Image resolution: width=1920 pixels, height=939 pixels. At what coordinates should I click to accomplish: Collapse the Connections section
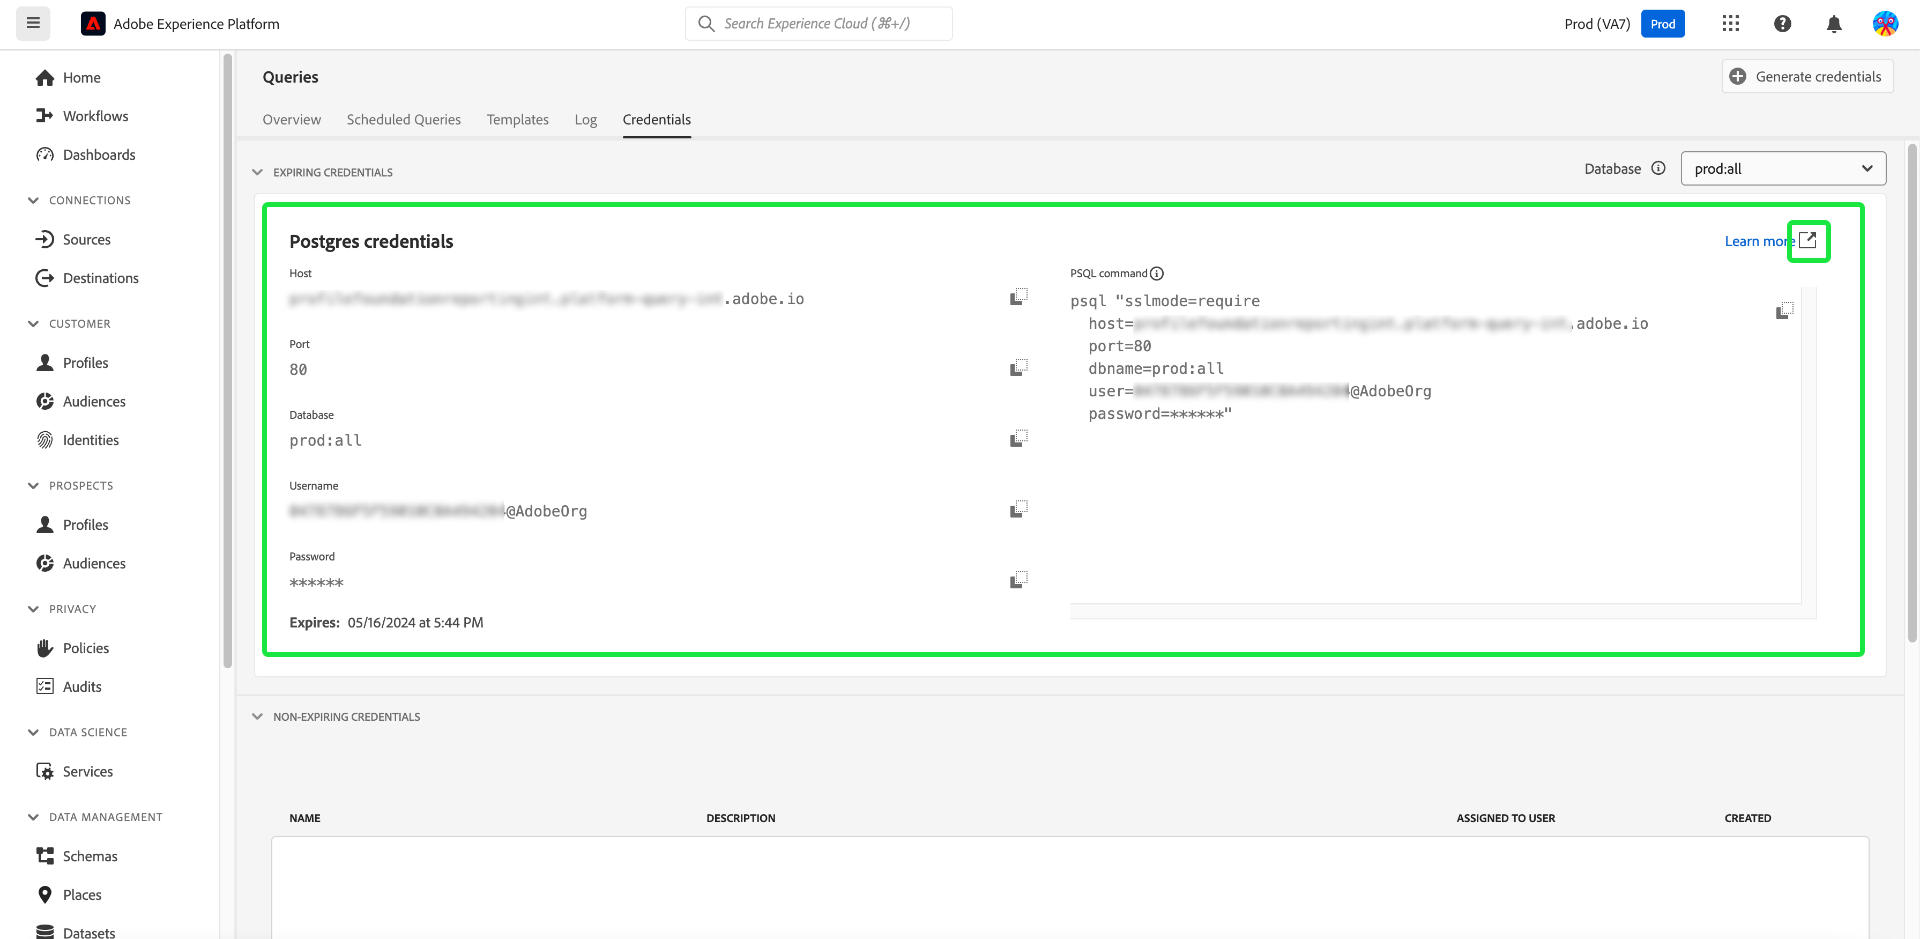tap(33, 200)
